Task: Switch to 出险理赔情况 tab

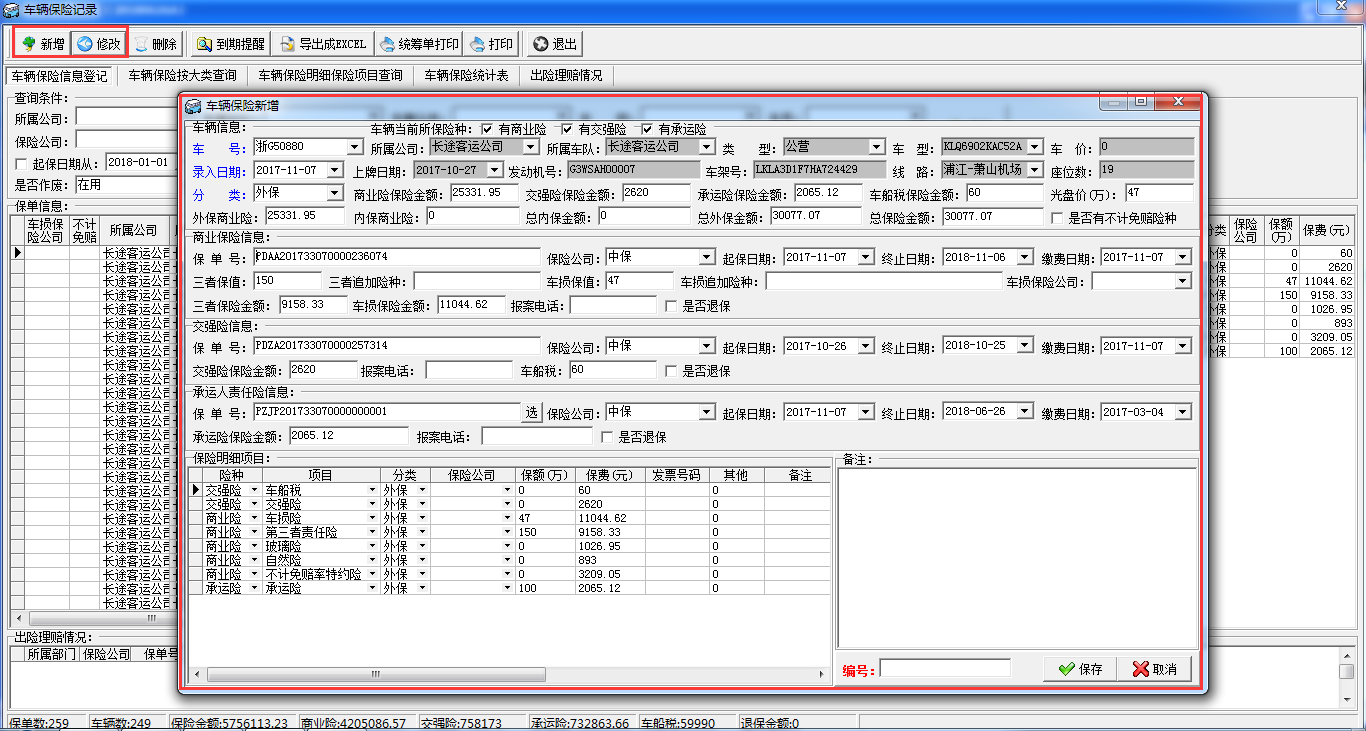Action: (x=566, y=76)
